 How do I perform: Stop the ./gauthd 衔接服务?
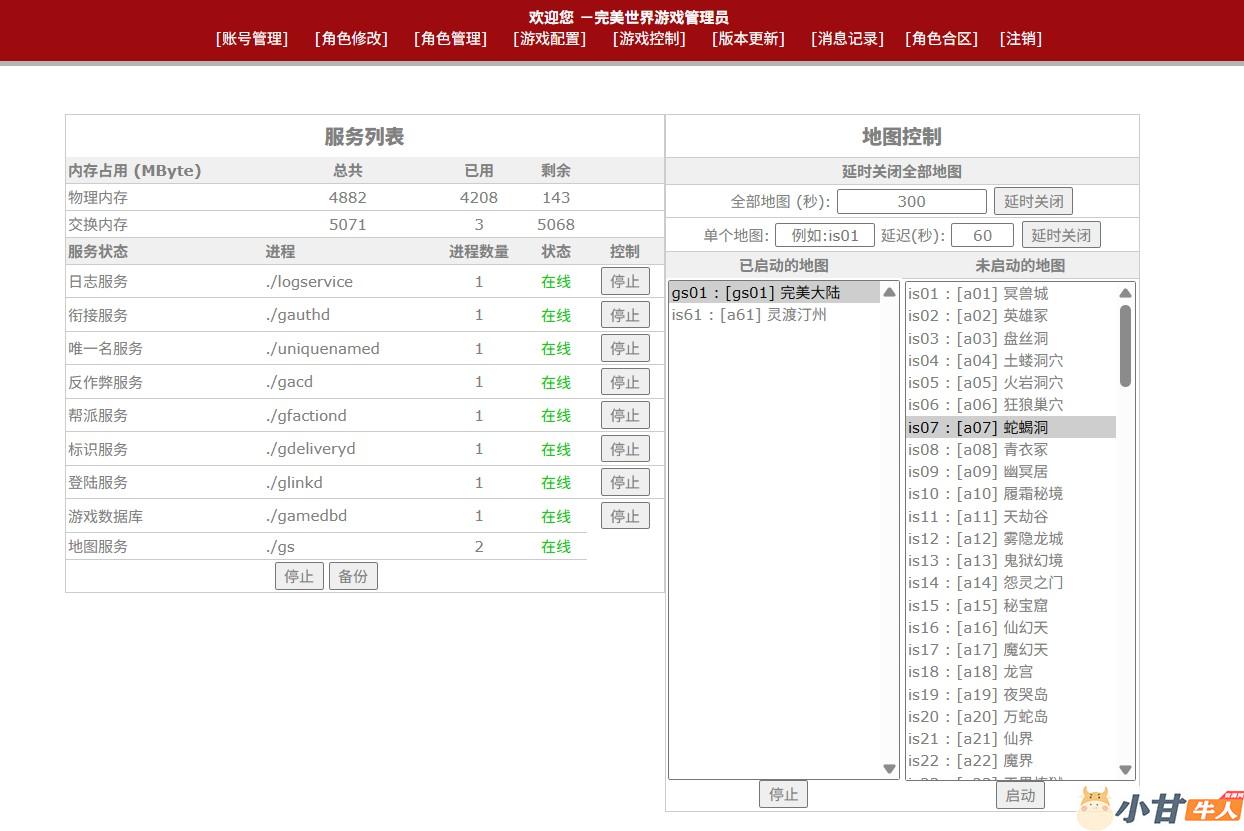(x=625, y=315)
